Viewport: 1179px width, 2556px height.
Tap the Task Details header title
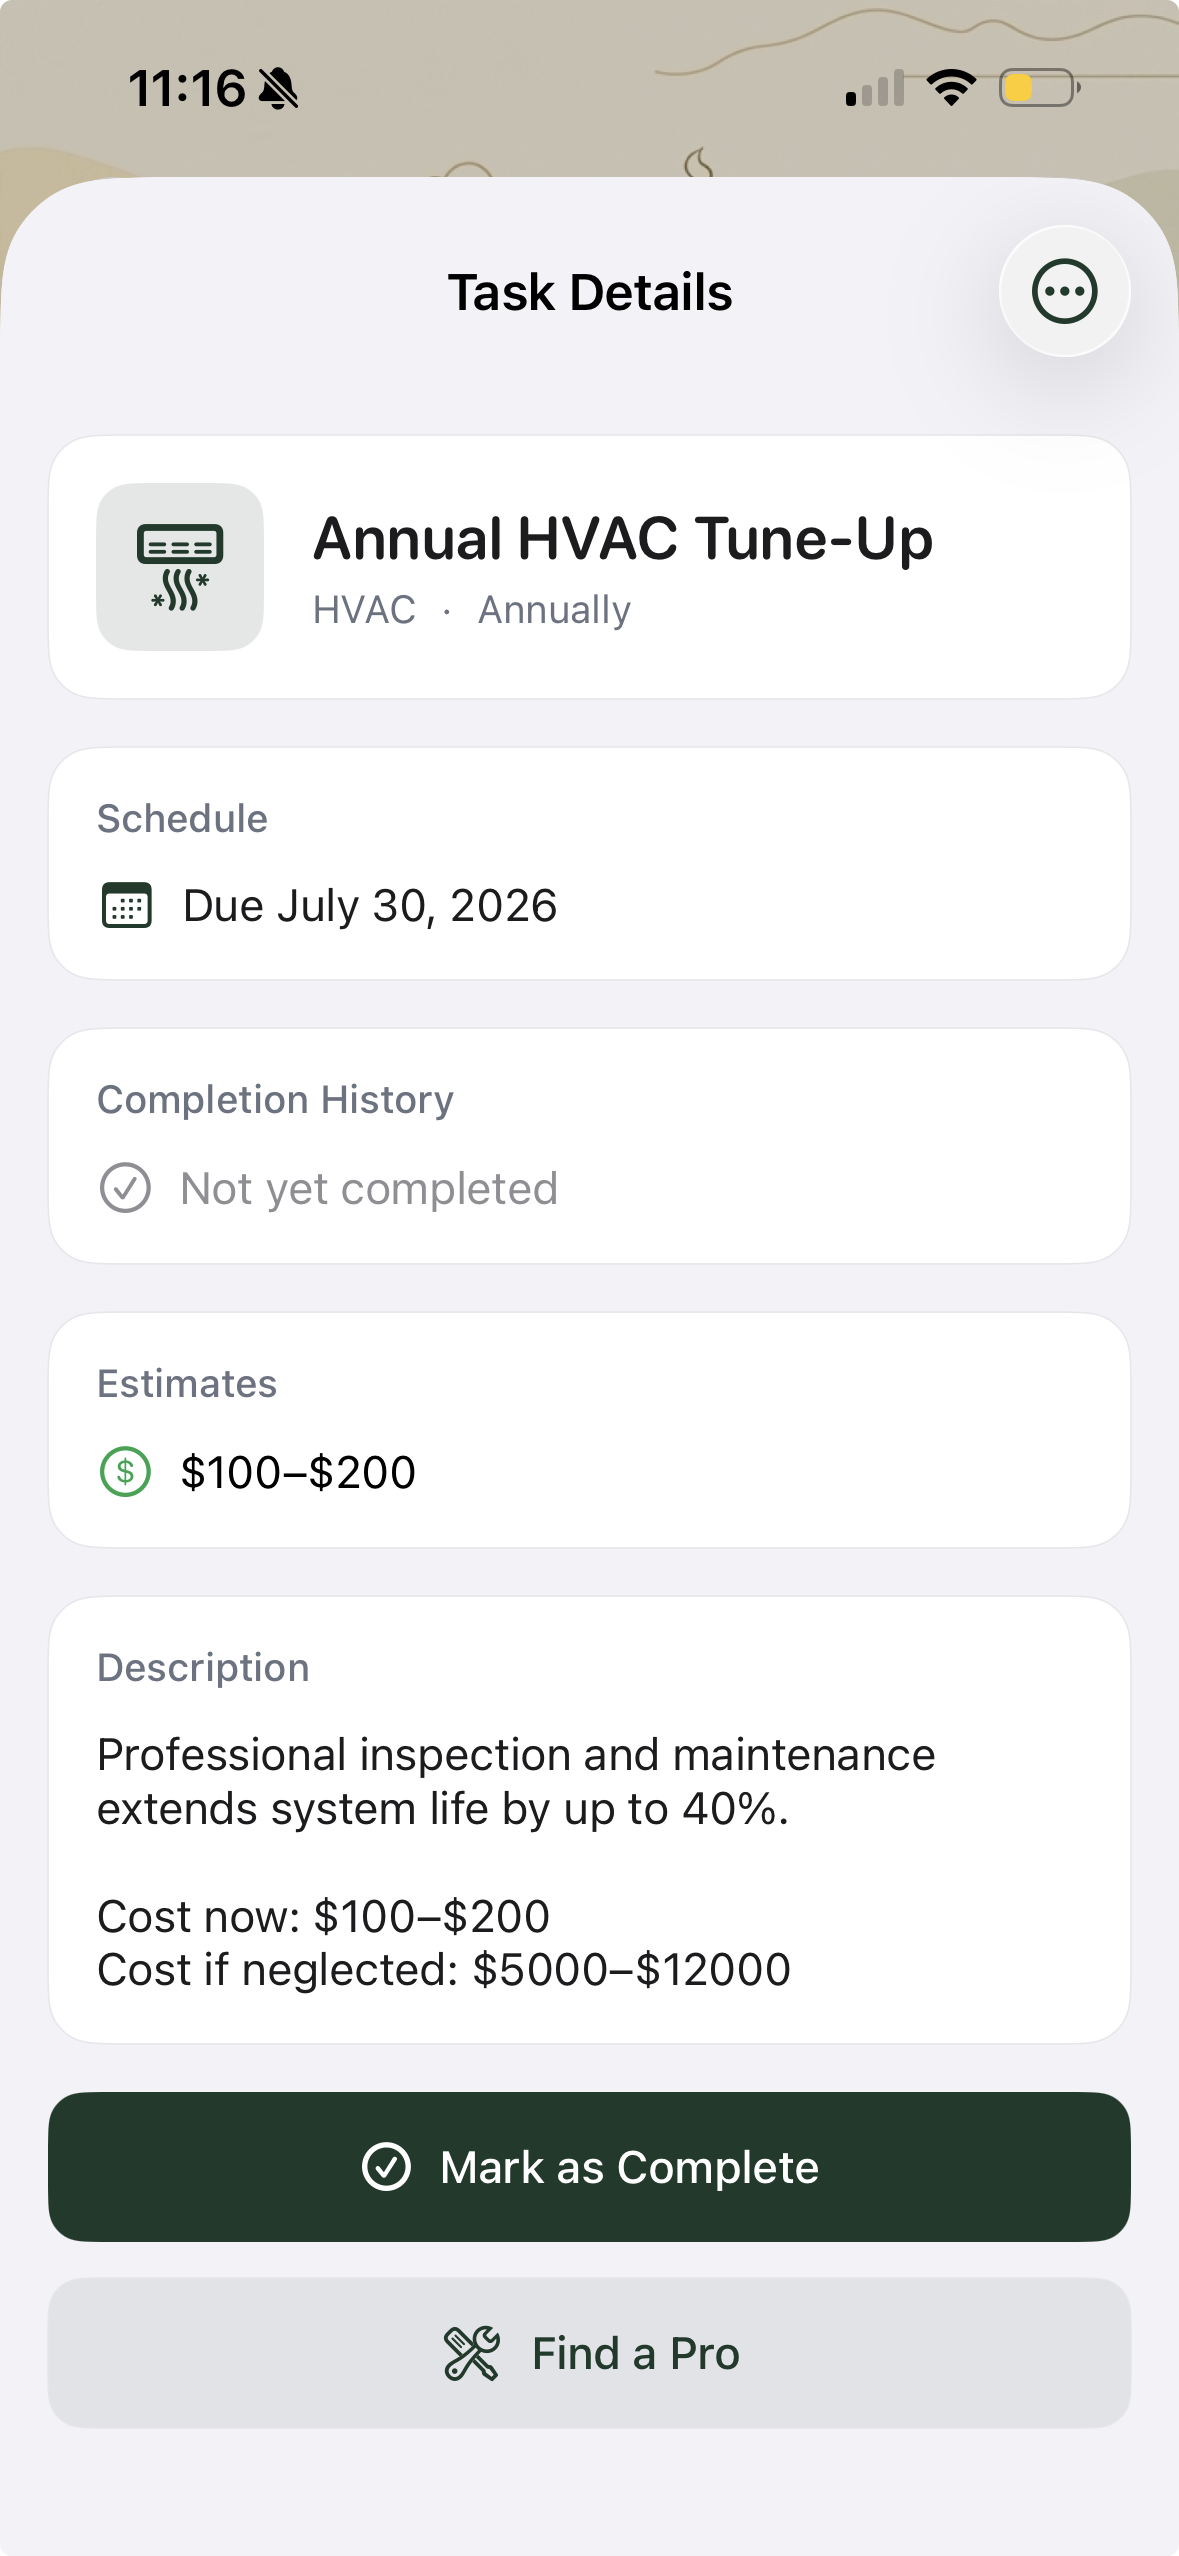click(590, 292)
